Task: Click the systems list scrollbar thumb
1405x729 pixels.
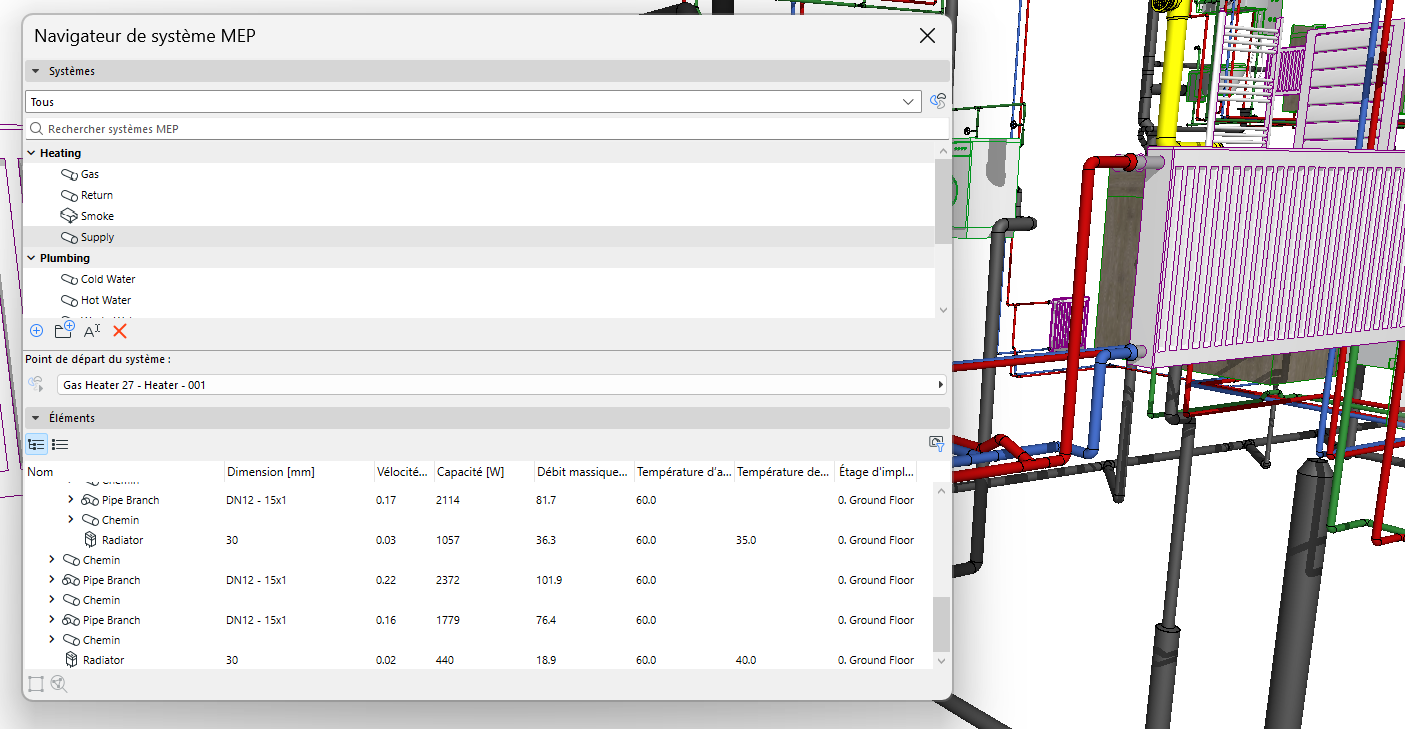Action: click(942, 202)
